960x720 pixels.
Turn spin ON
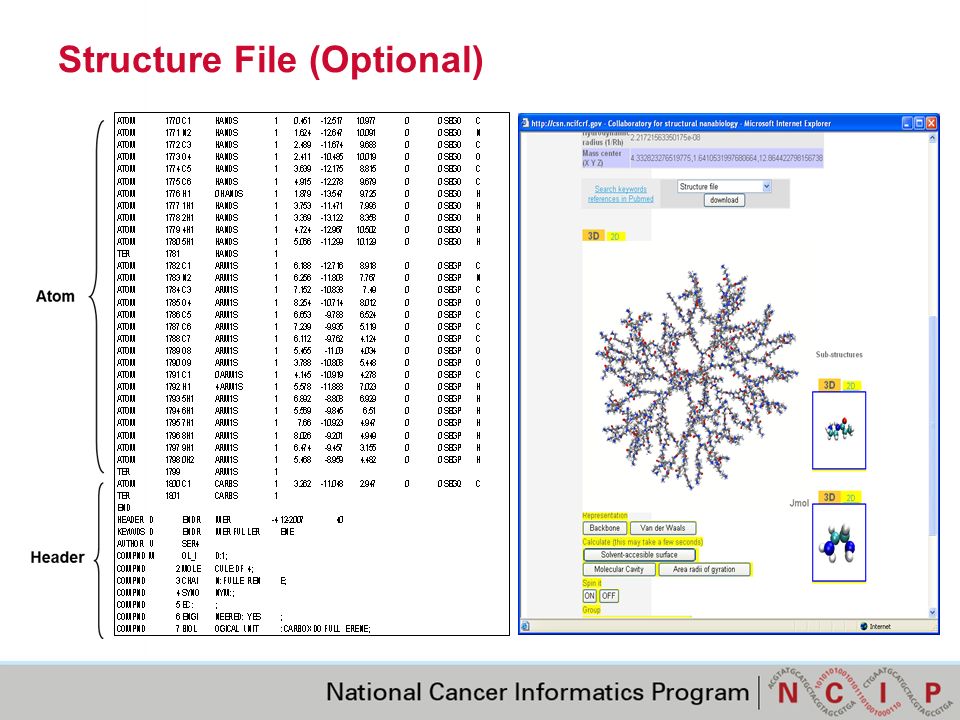pos(589,596)
